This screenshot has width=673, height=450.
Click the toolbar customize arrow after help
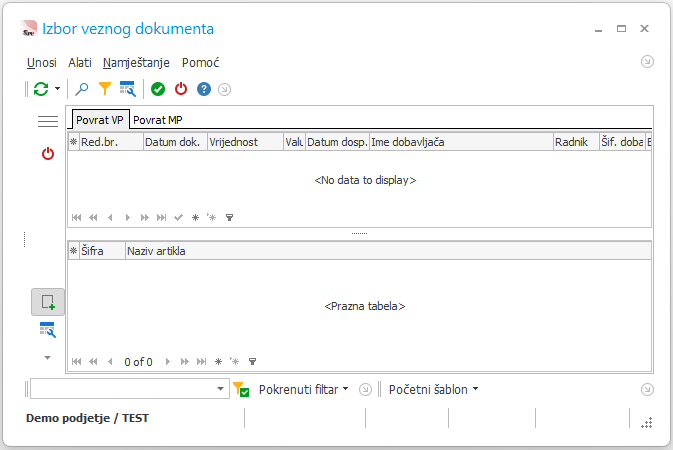(x=224, y=89)
